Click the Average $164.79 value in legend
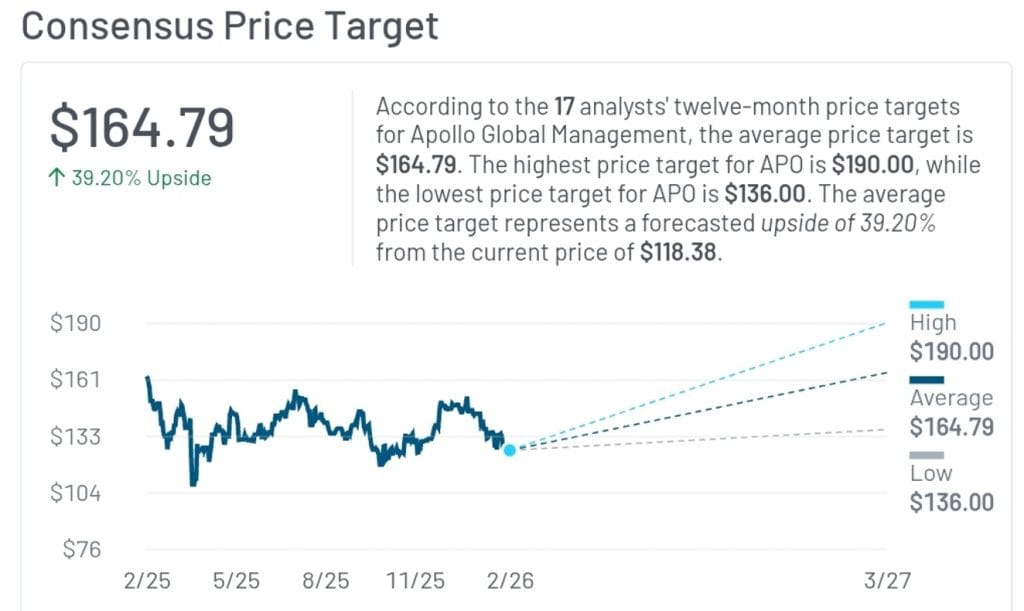This screenshot has height=611, width=1024. (951, 427)
